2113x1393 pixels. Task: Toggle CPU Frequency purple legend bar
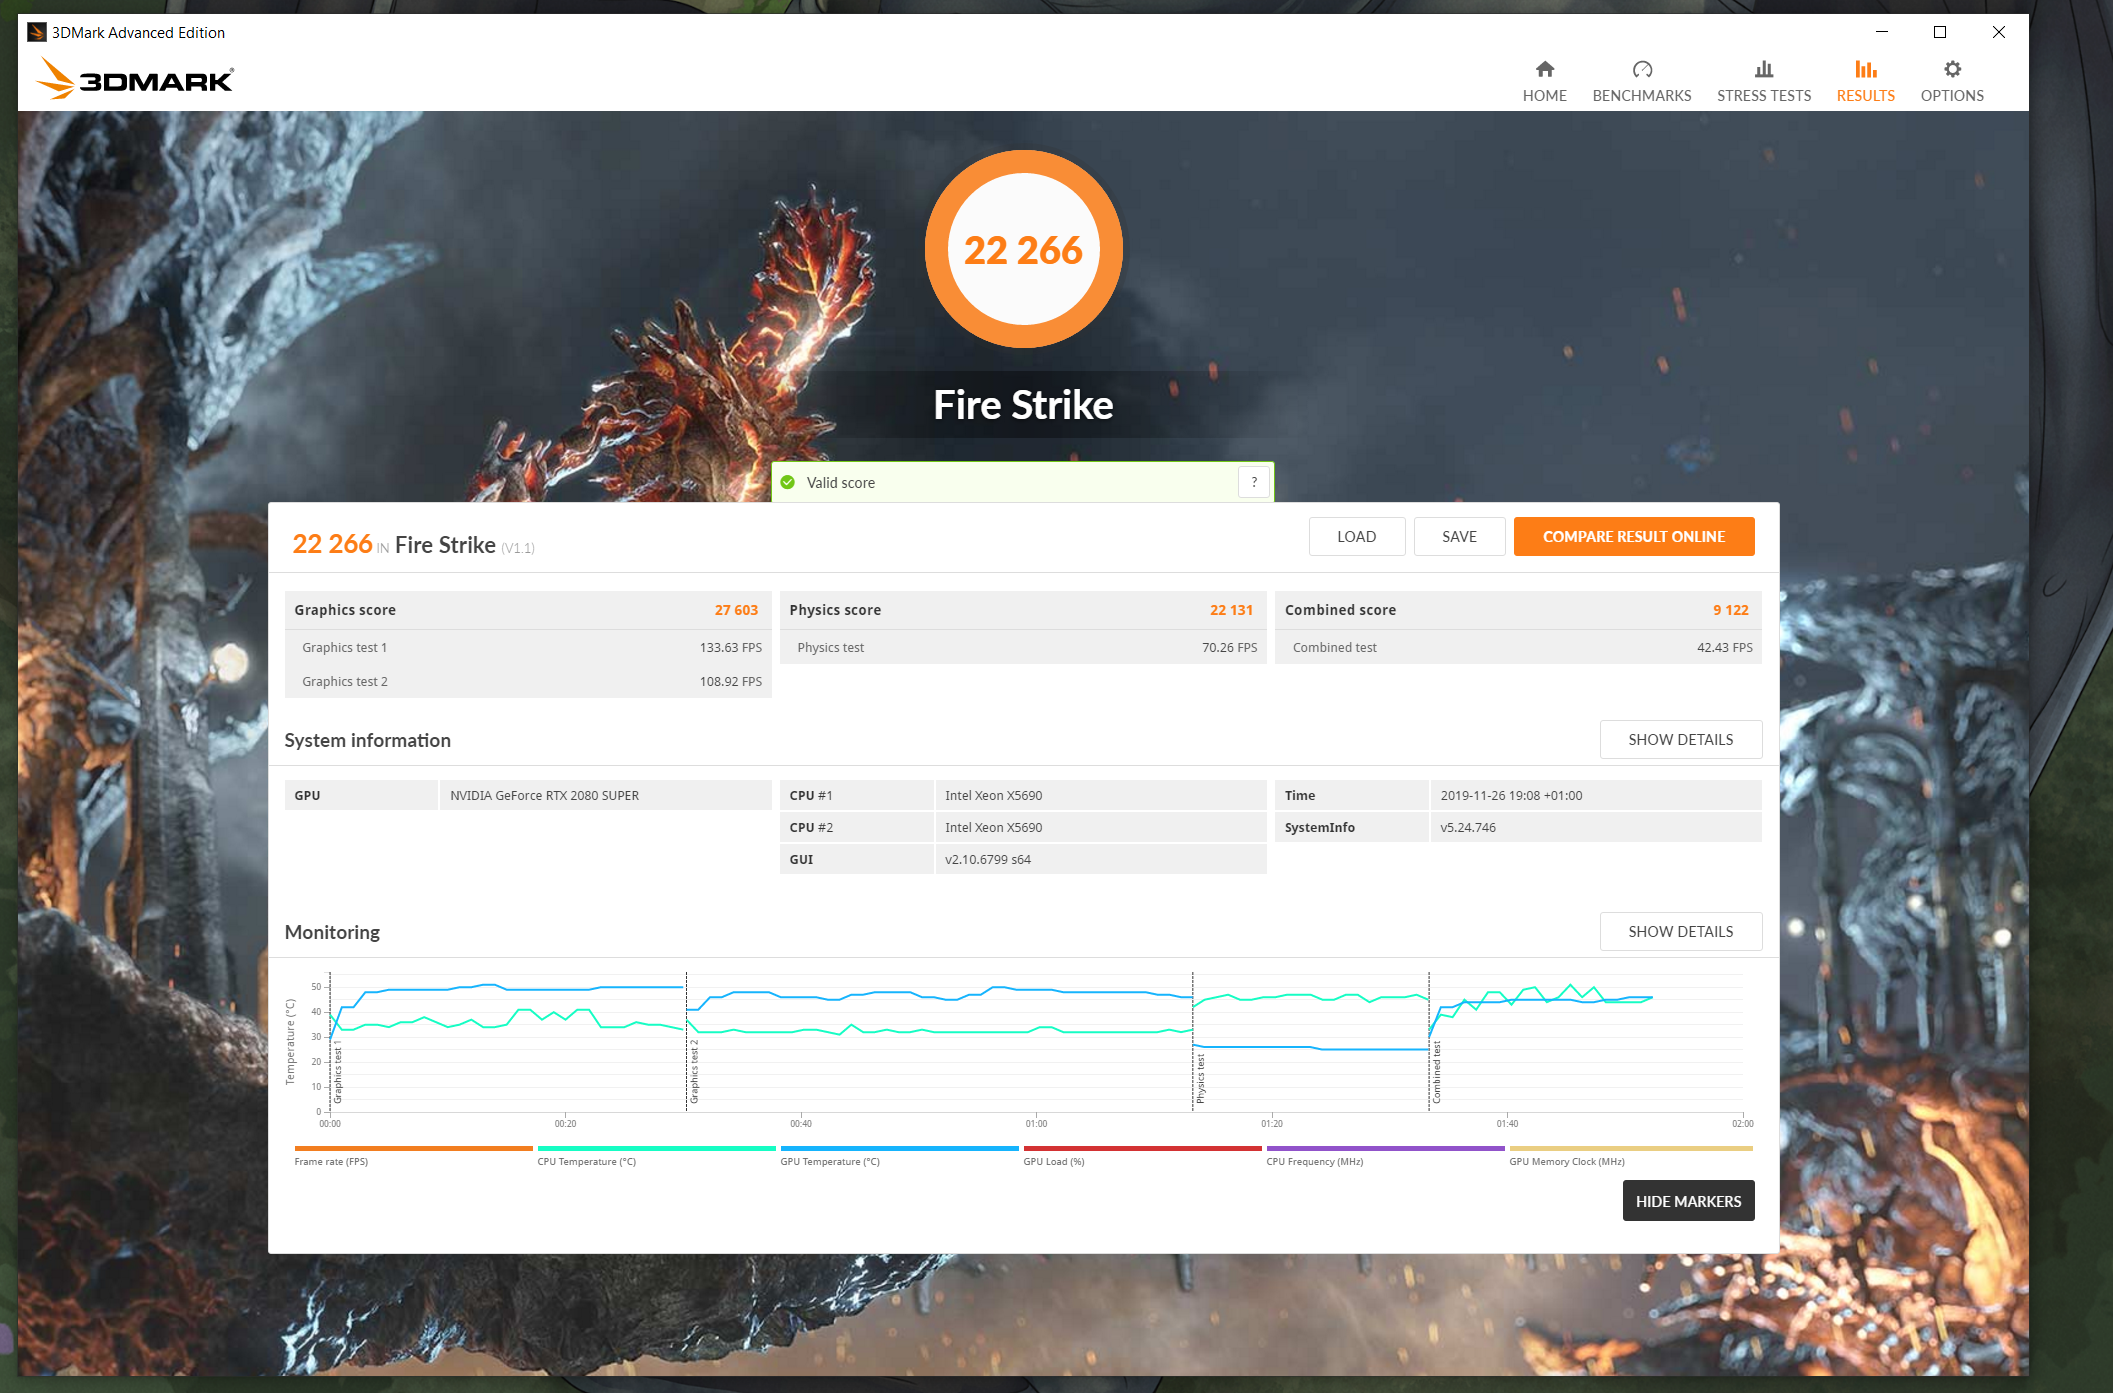pos(1385,1148)
